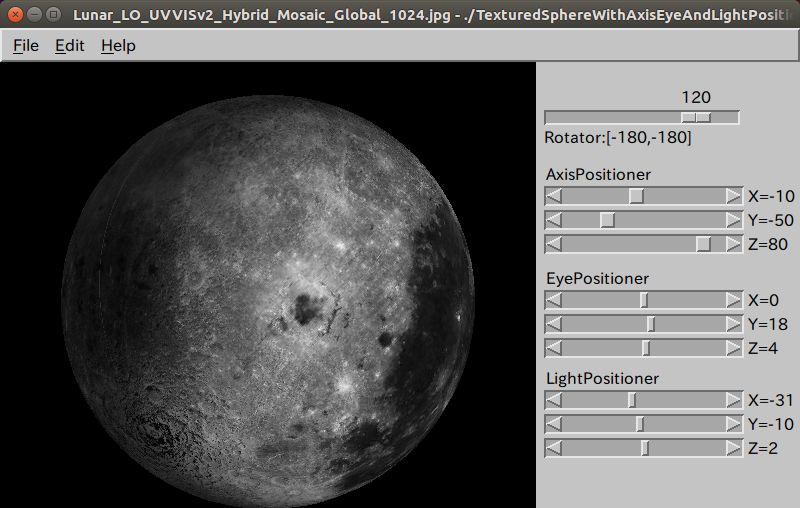Close the window with red button

[15, 14]
